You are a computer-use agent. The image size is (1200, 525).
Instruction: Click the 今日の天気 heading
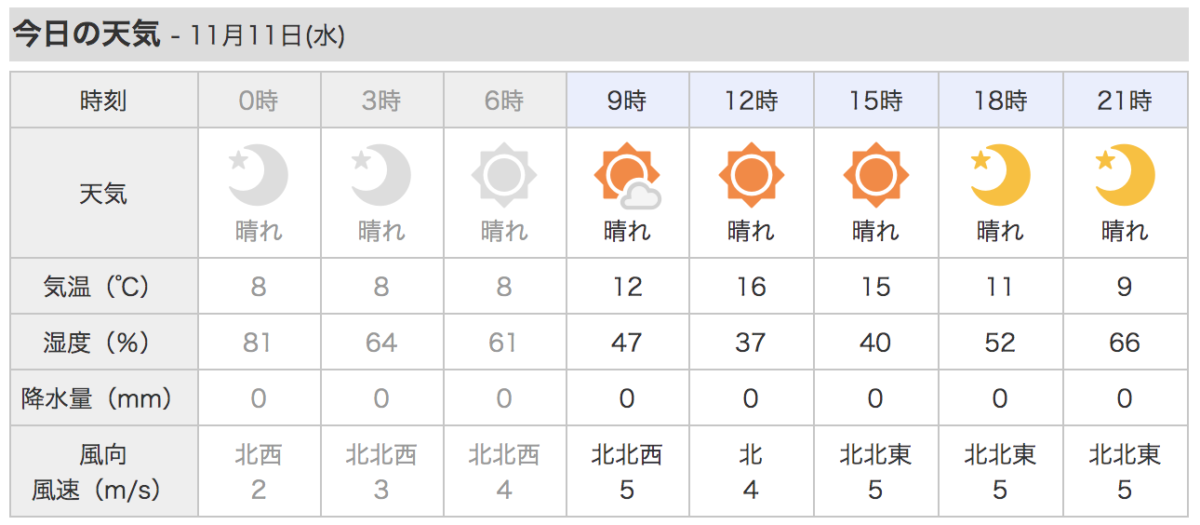86,35
